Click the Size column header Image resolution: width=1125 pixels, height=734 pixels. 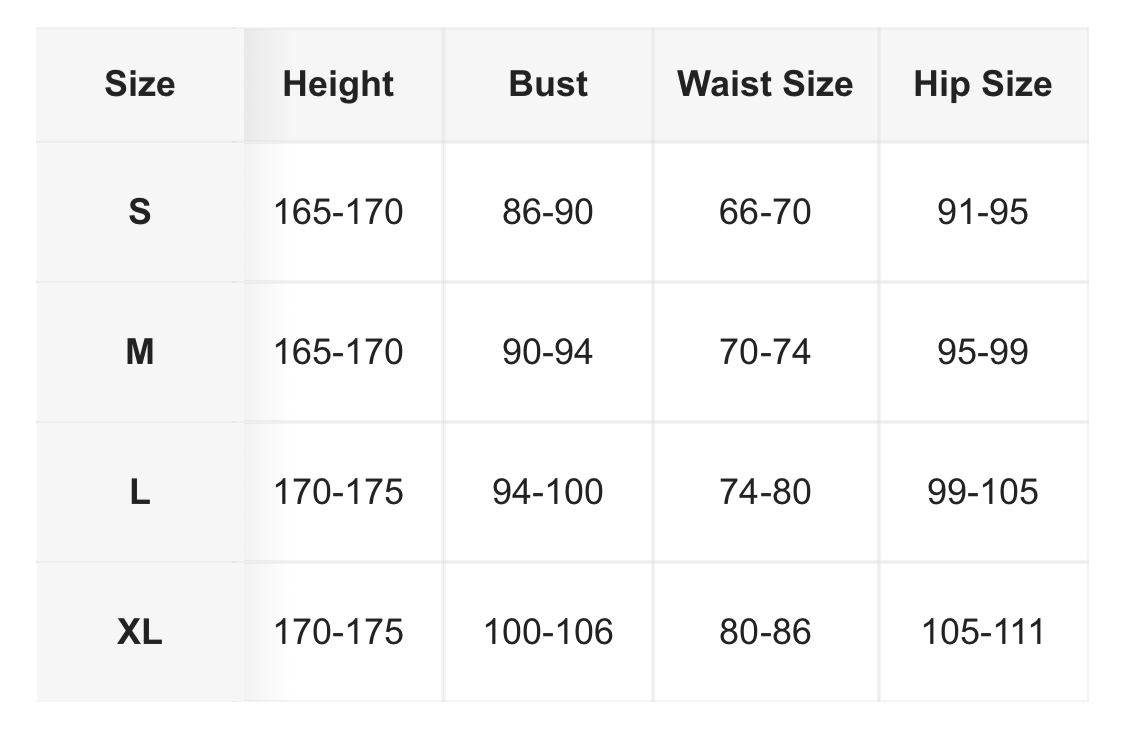[x=139, y=84]
